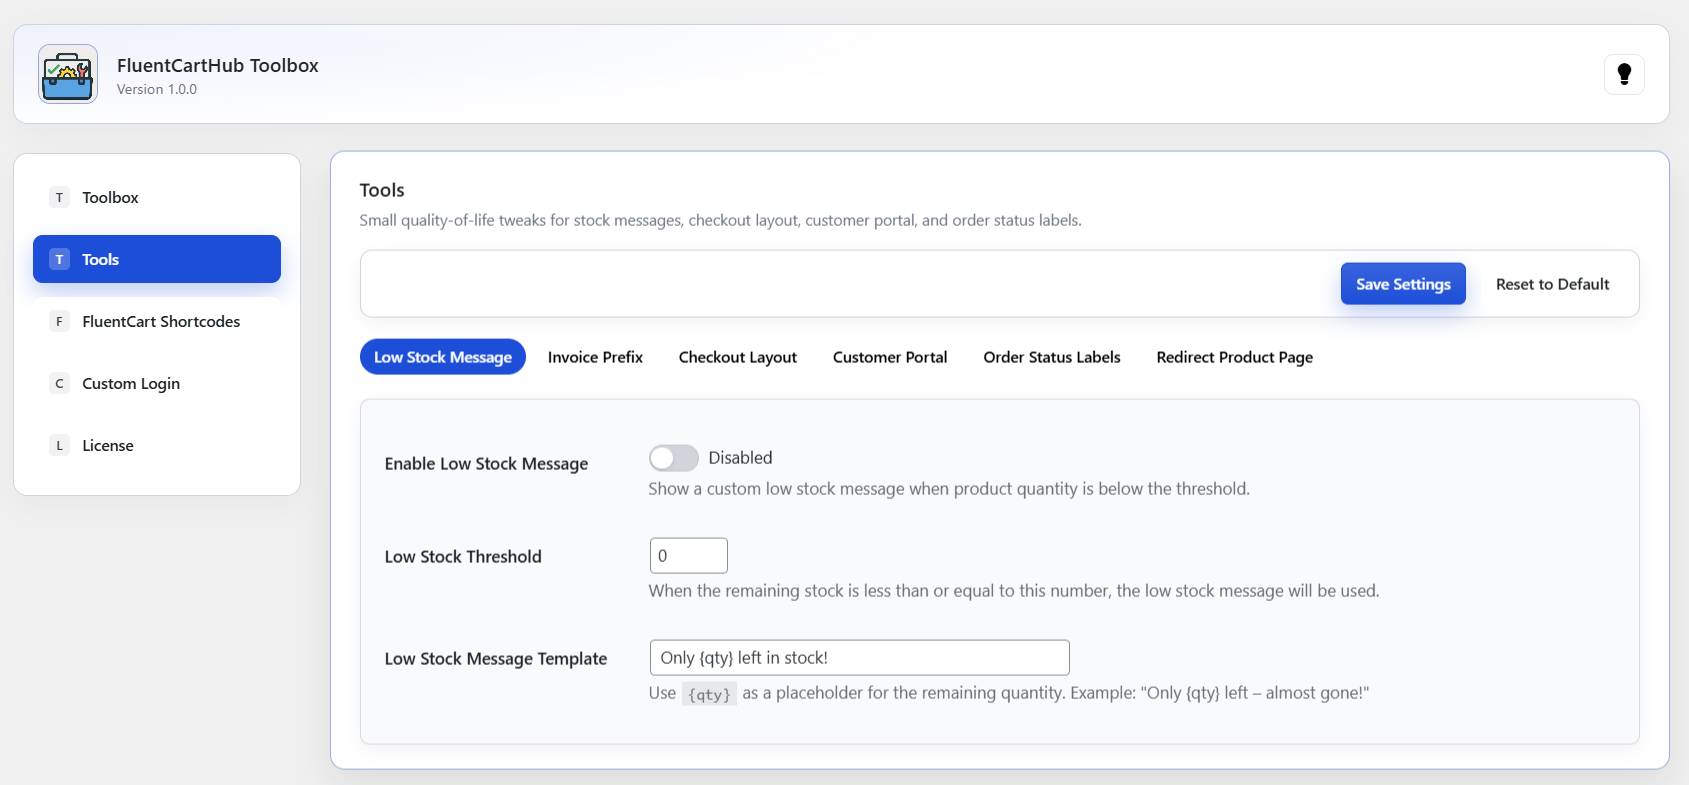Open the Toolbox sidebar section

[x=110, y=197]
